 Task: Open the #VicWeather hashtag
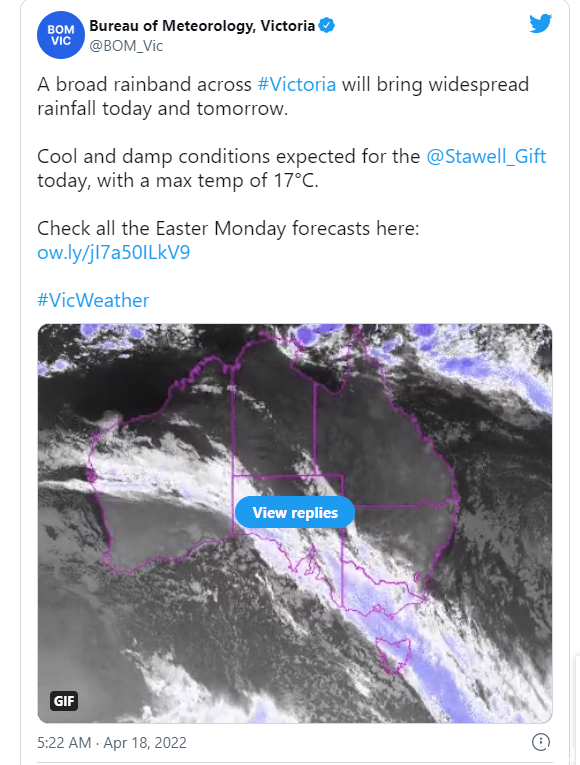click(93, 300)
